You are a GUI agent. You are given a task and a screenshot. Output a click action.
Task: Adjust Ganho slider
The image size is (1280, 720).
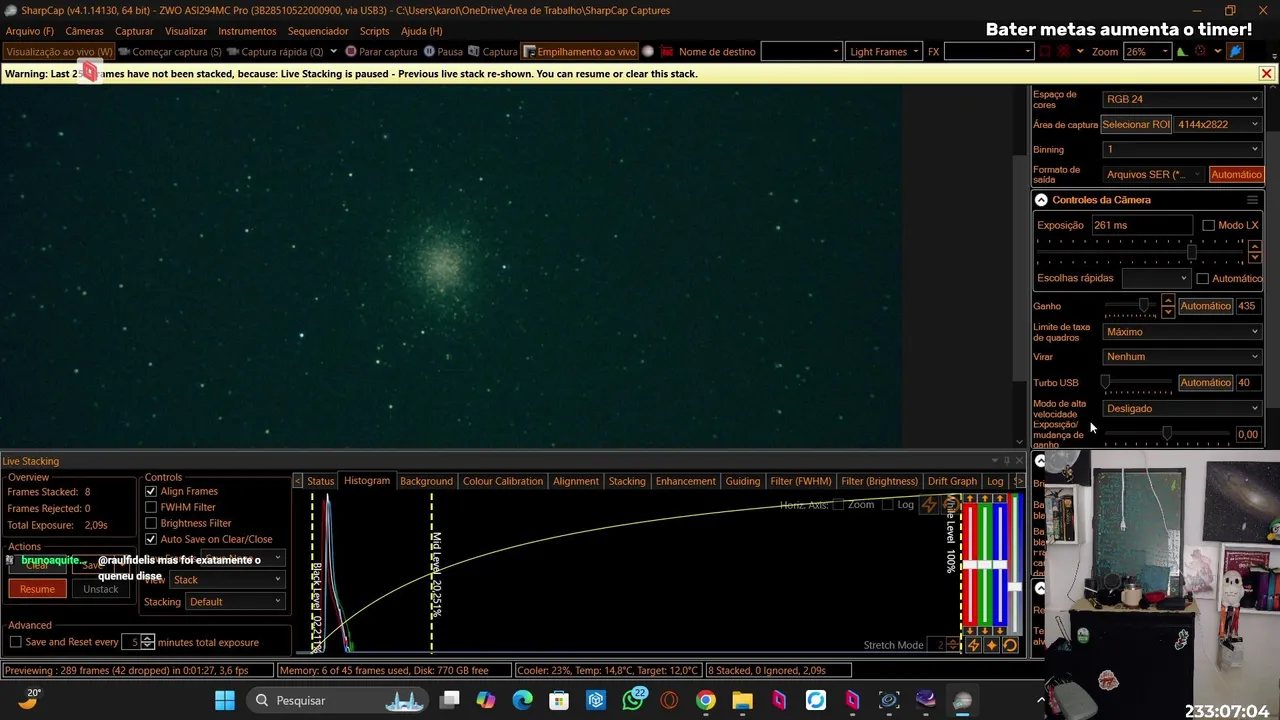[1144, 306]
